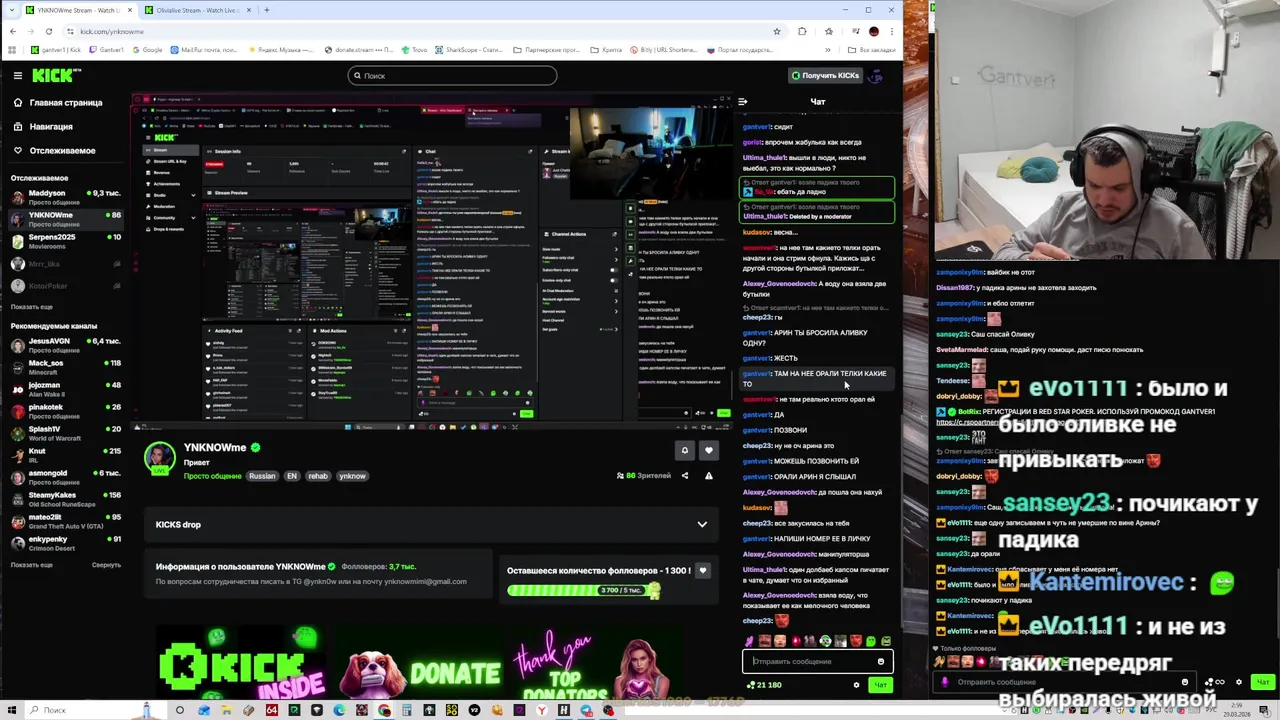Open the Просто общение category link
The width and height of the screenshot is (1280, 720).
(x=212, y=476)
